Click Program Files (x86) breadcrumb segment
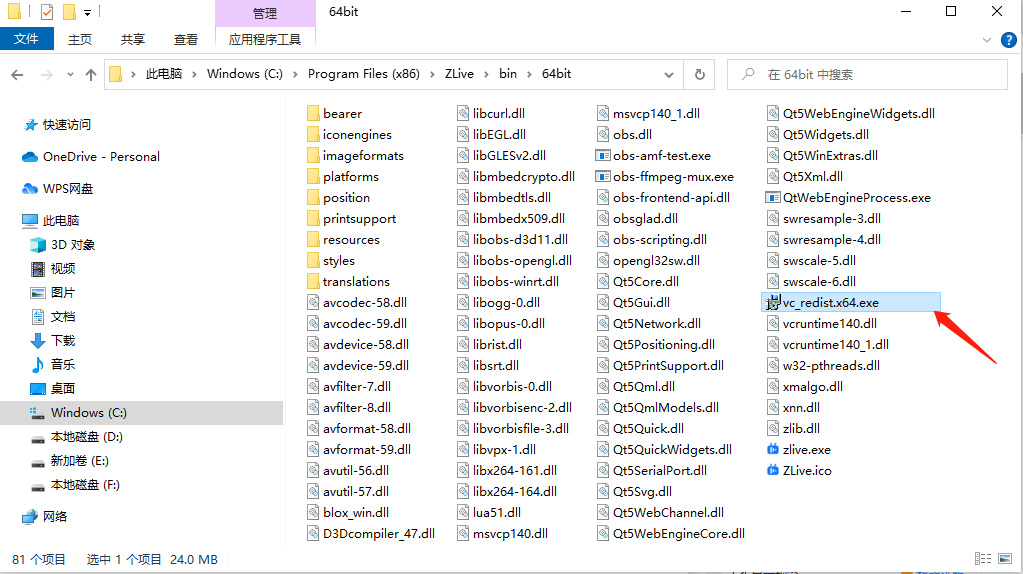 pyautogui.click(x=363, y=74)
